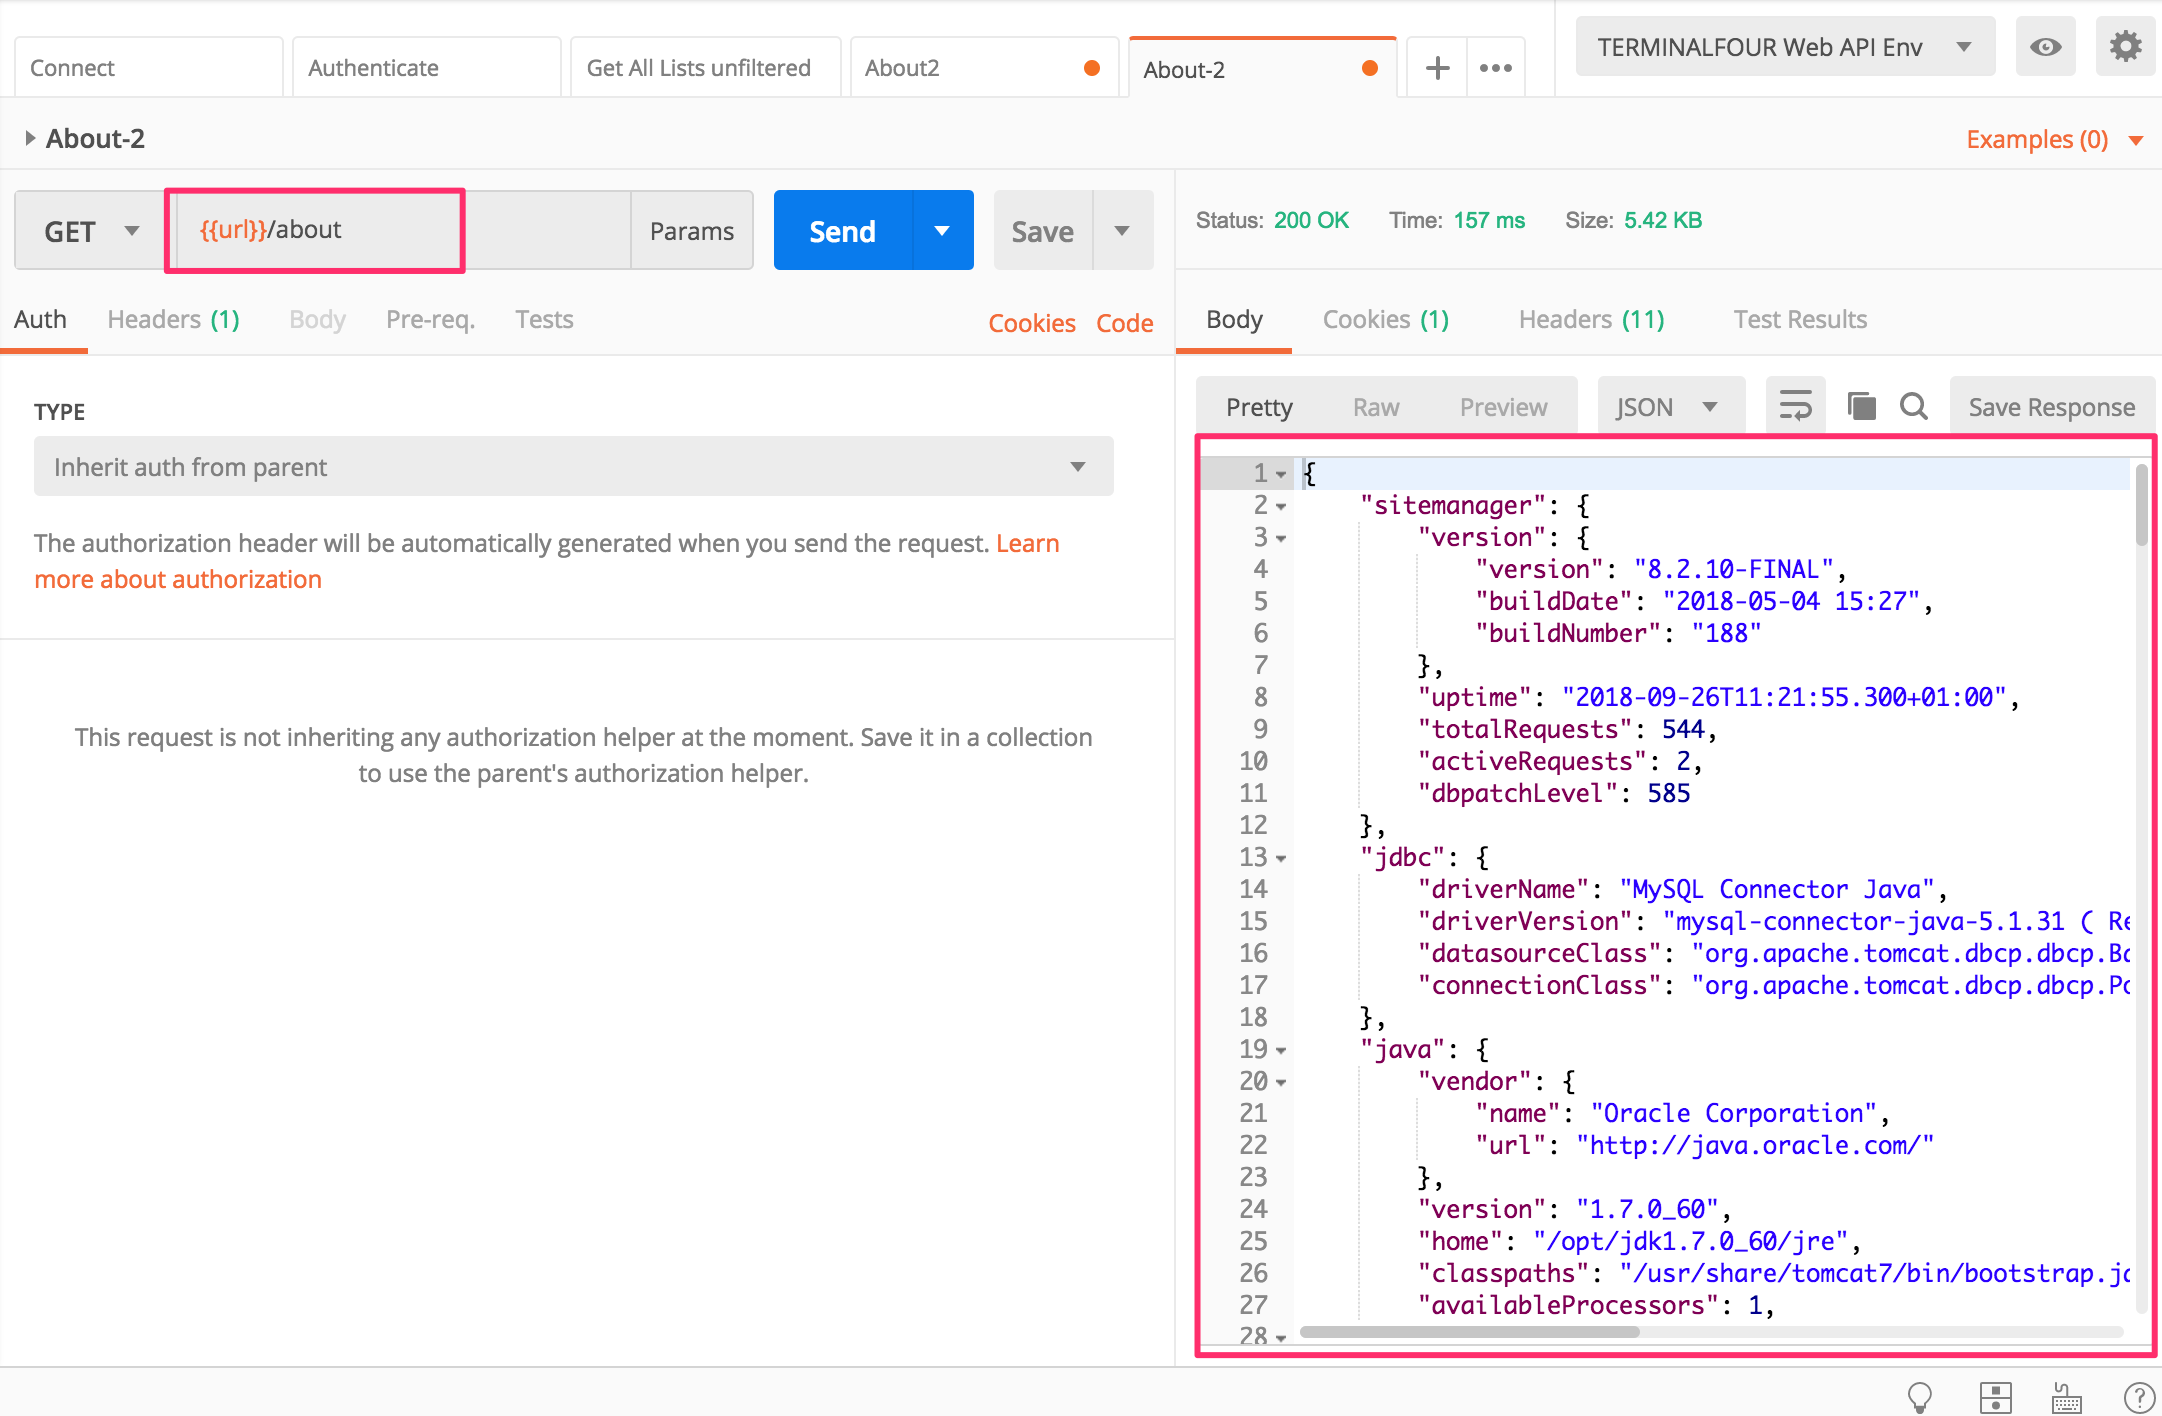Expand About-2 request description triangle
The height and width of the screenshot is (1416, 2162).
point(30,138)
